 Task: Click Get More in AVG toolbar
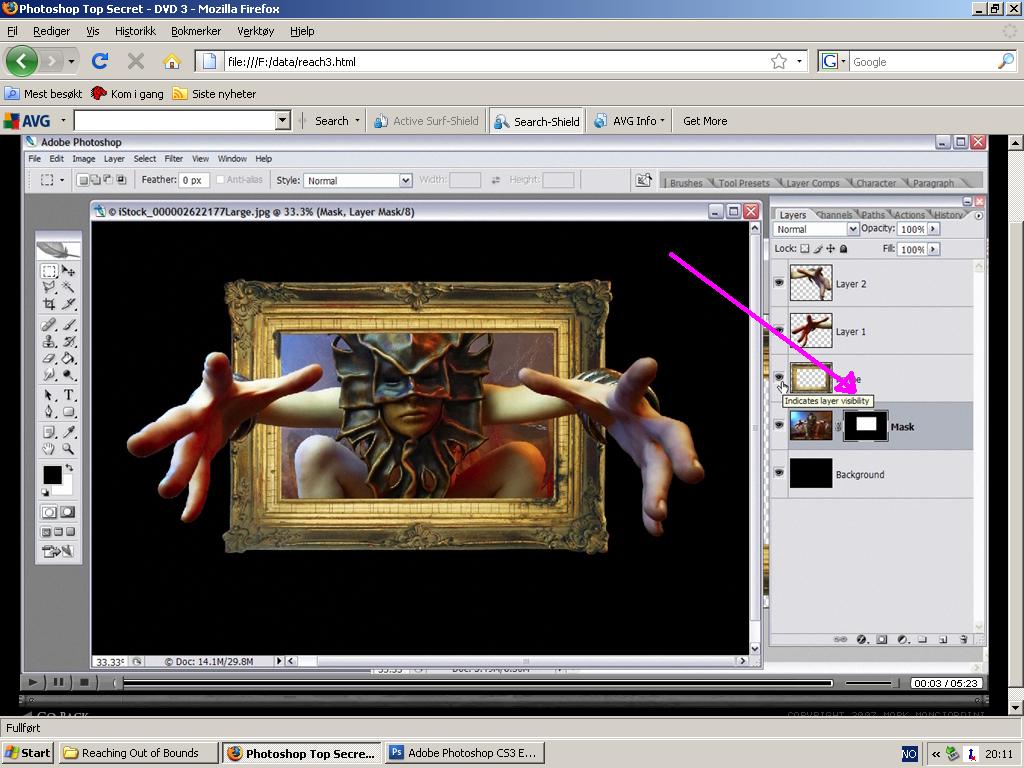[705, 121]
